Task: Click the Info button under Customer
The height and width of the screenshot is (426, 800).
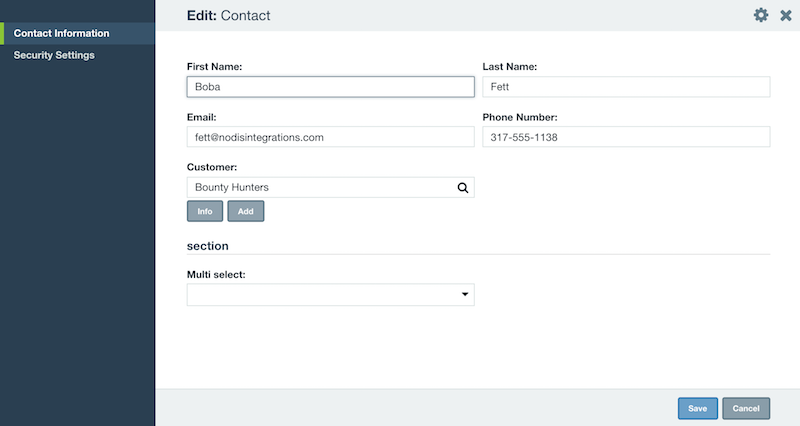Action: (205, 211)
